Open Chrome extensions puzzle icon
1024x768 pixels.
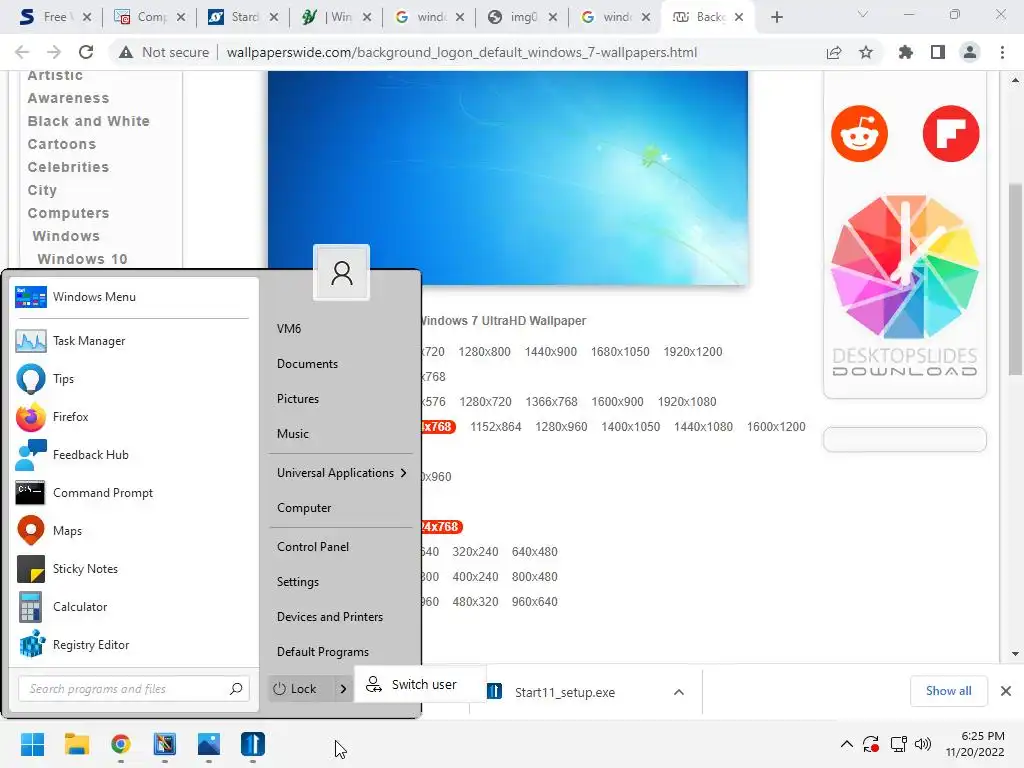click(905, 52)
